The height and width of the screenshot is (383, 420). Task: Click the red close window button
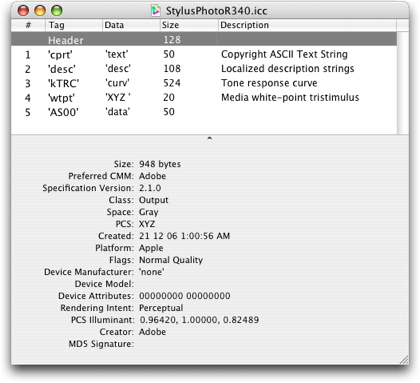23,11
